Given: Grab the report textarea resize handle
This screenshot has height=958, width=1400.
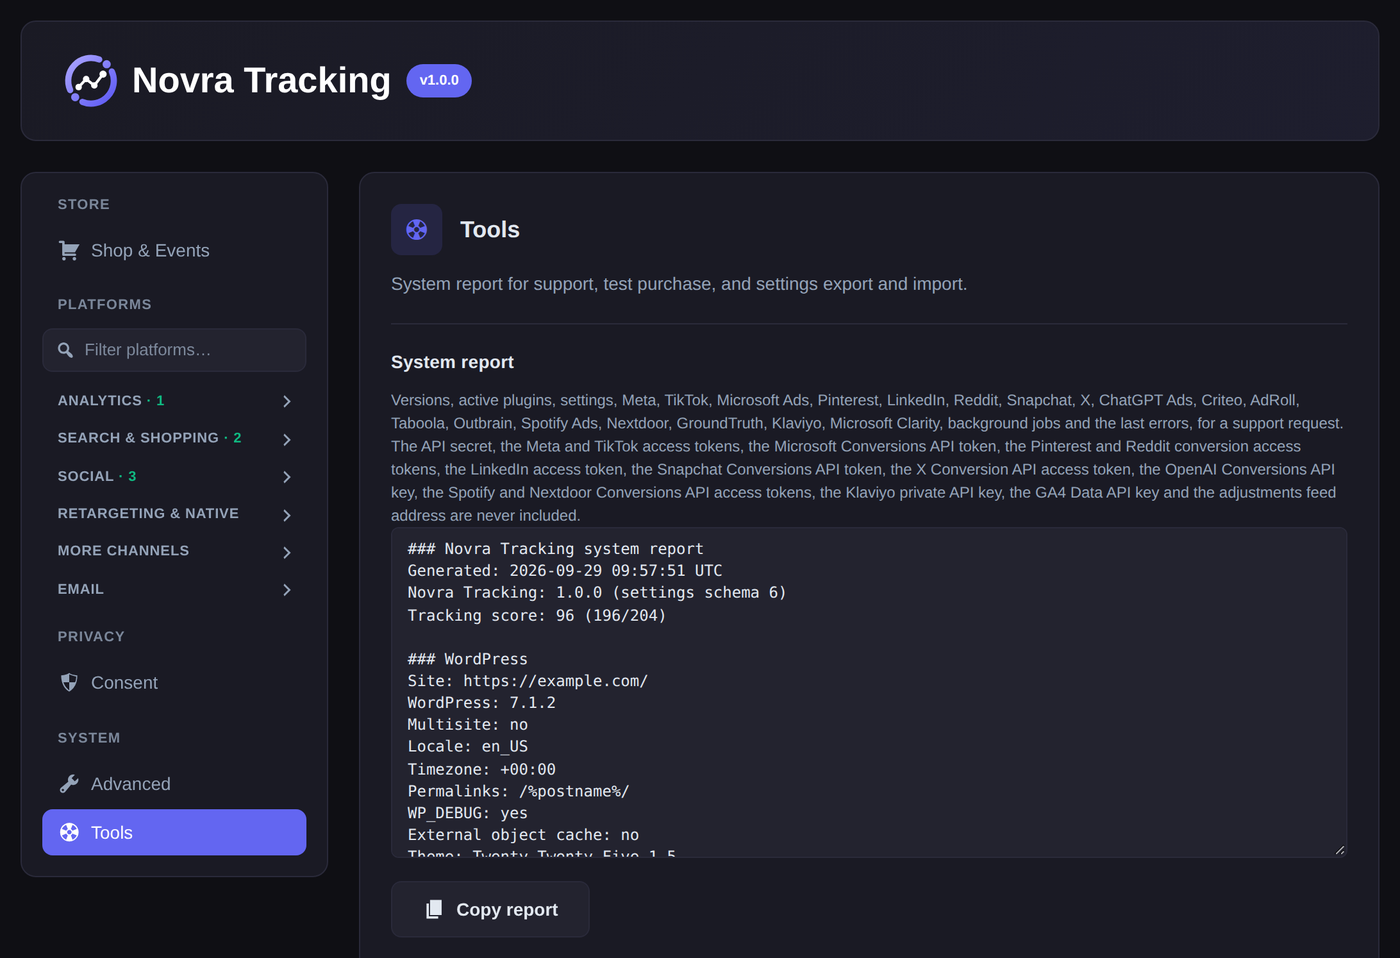Looking at the screenshot, I should 1340,850.
